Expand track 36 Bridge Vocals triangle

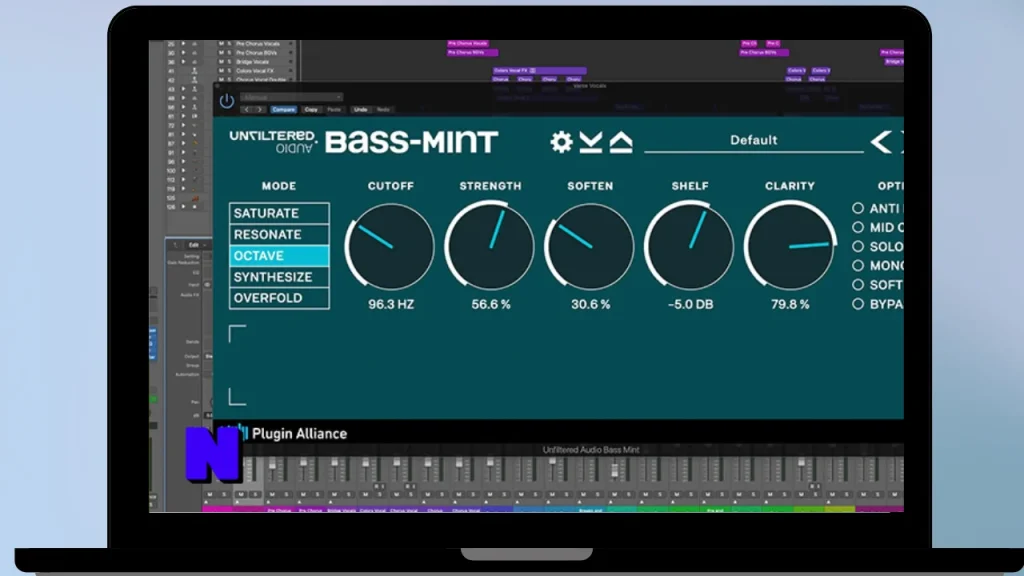click(x=184, y=61)
